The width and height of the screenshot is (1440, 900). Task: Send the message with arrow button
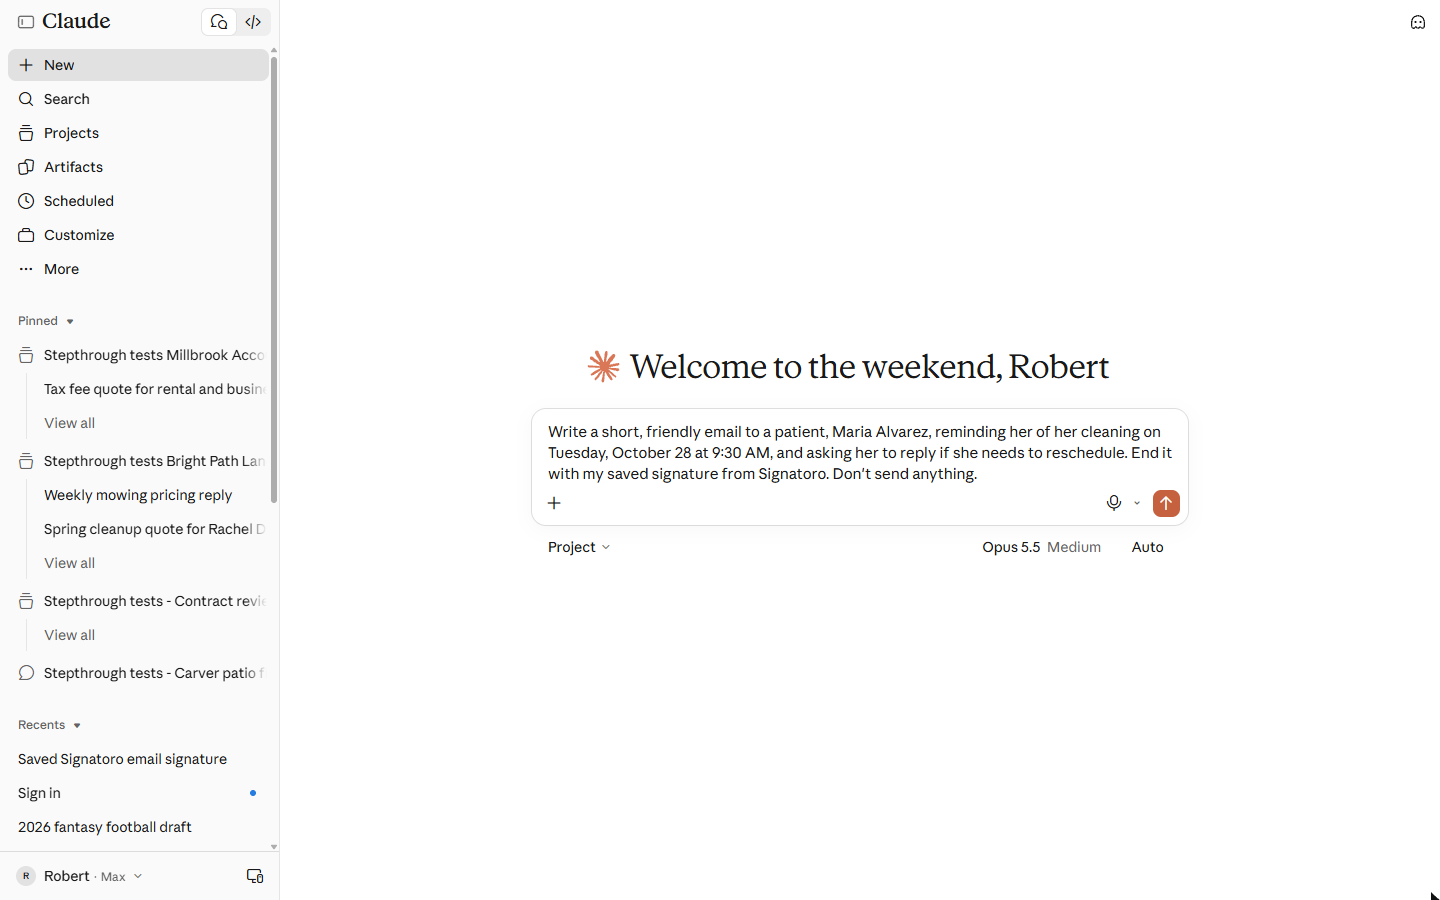[x=1166, y=503]
